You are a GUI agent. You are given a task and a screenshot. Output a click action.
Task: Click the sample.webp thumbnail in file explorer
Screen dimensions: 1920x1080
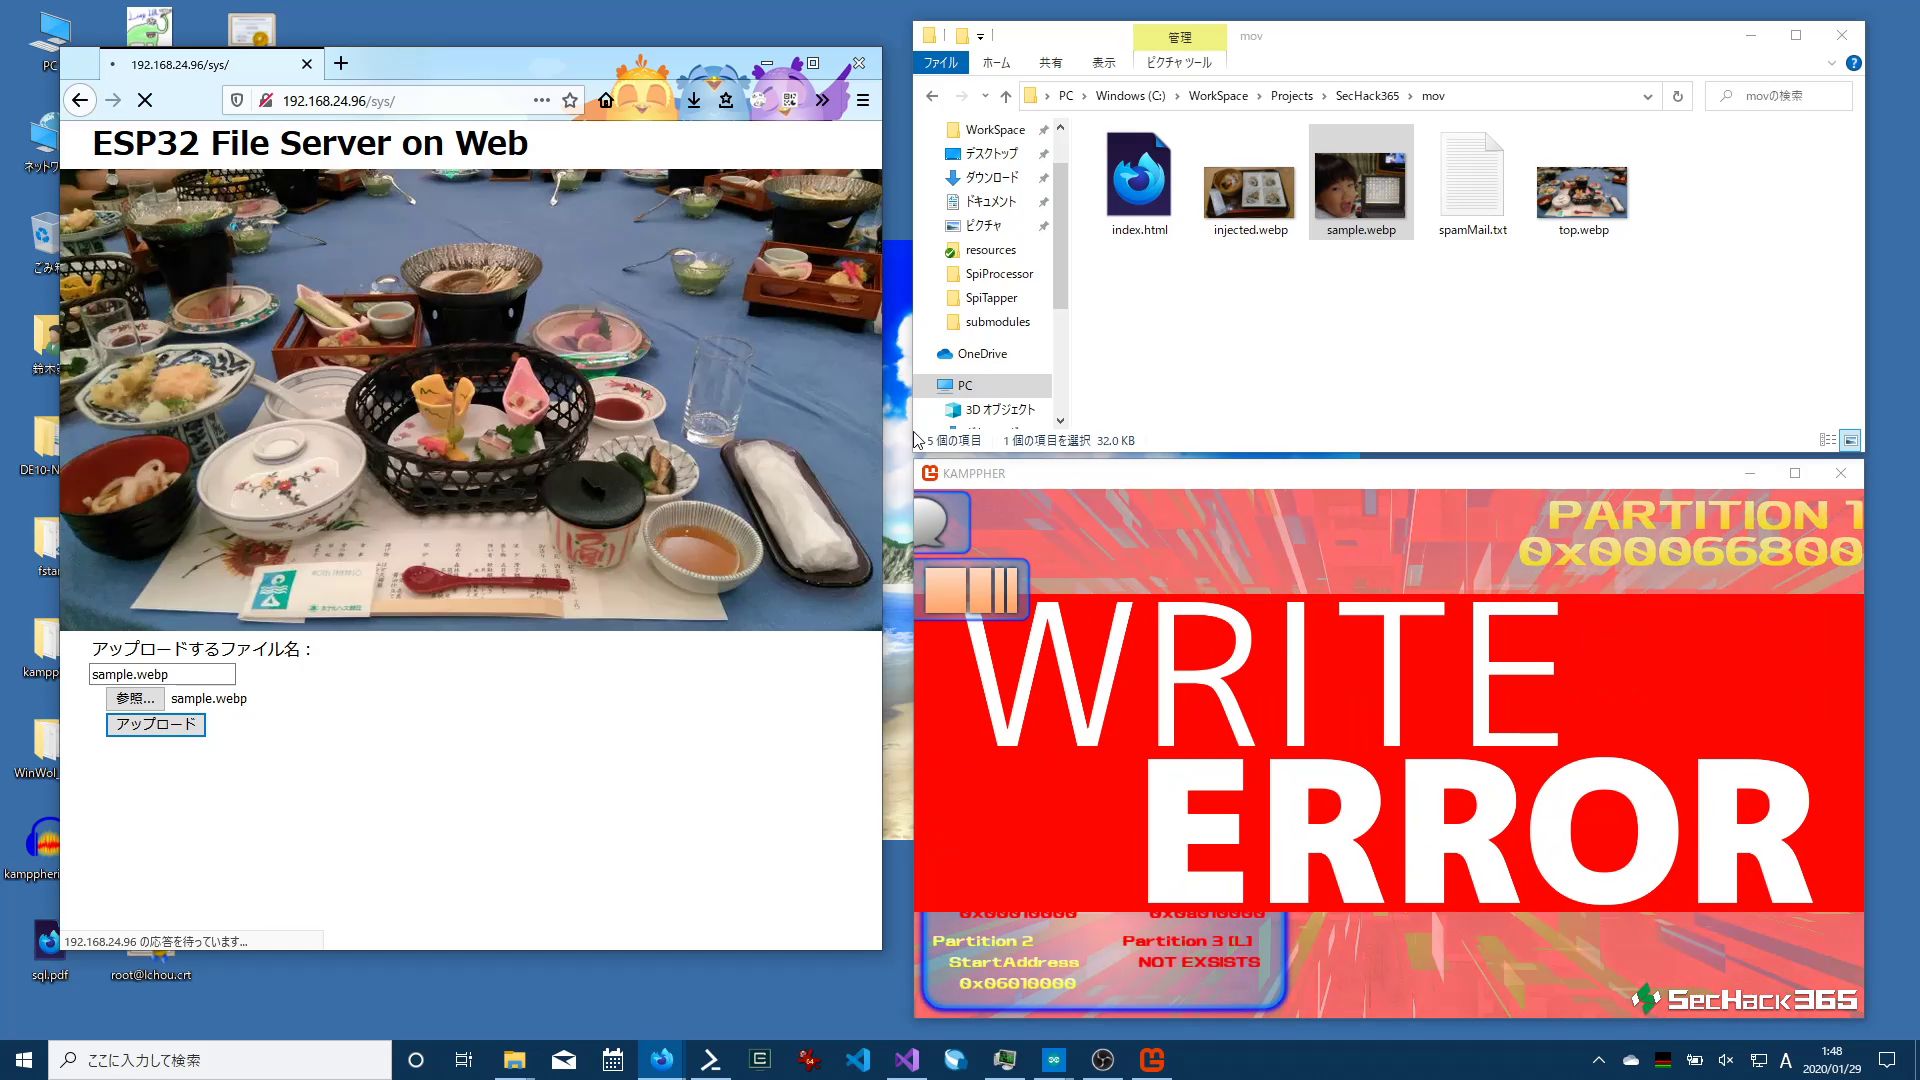(x=1361, y=183)
